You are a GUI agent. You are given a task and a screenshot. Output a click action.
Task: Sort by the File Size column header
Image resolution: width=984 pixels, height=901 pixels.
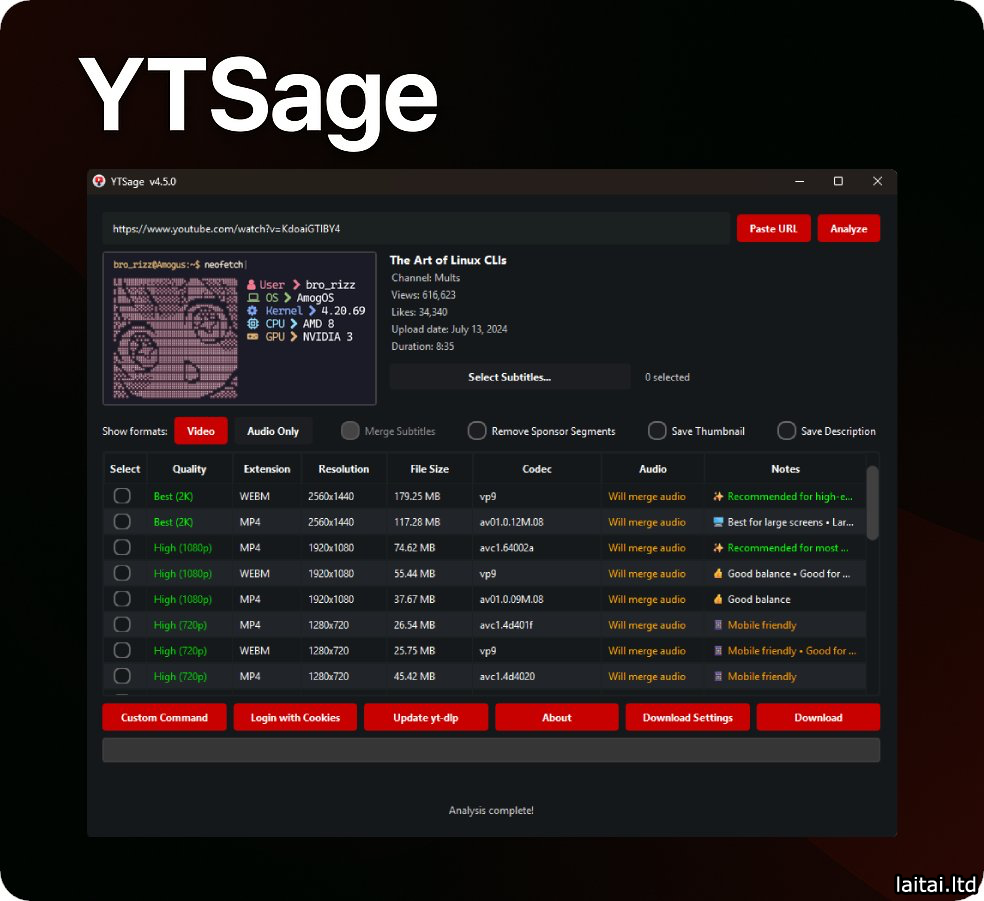click(x=429, y=469)
